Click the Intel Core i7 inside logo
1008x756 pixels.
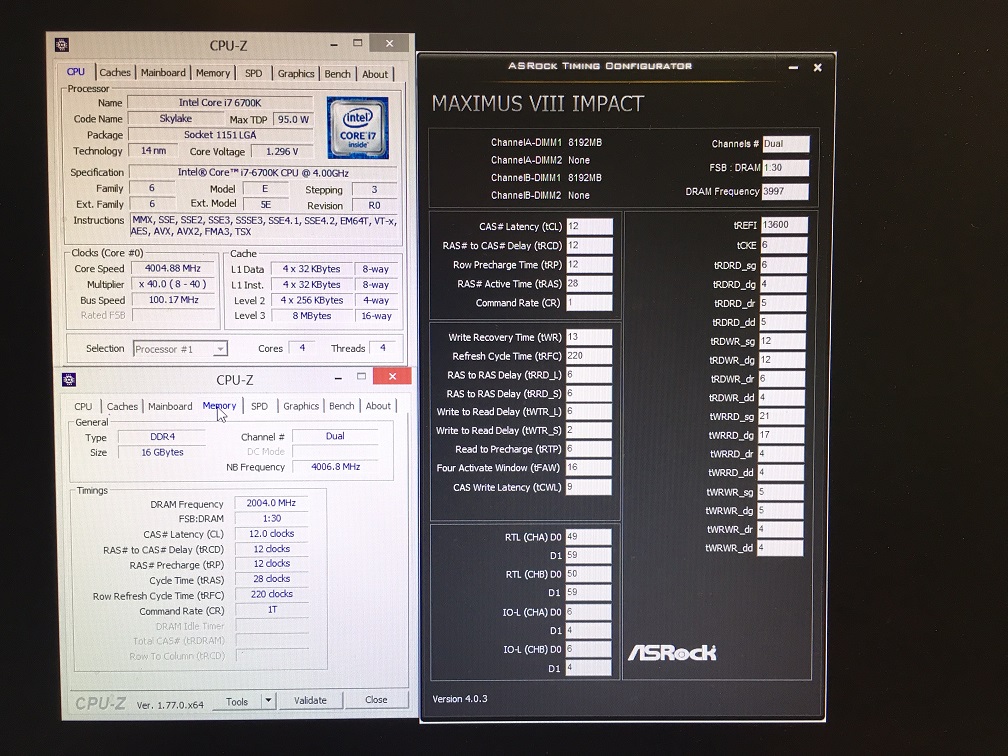(x=357, y=127)
